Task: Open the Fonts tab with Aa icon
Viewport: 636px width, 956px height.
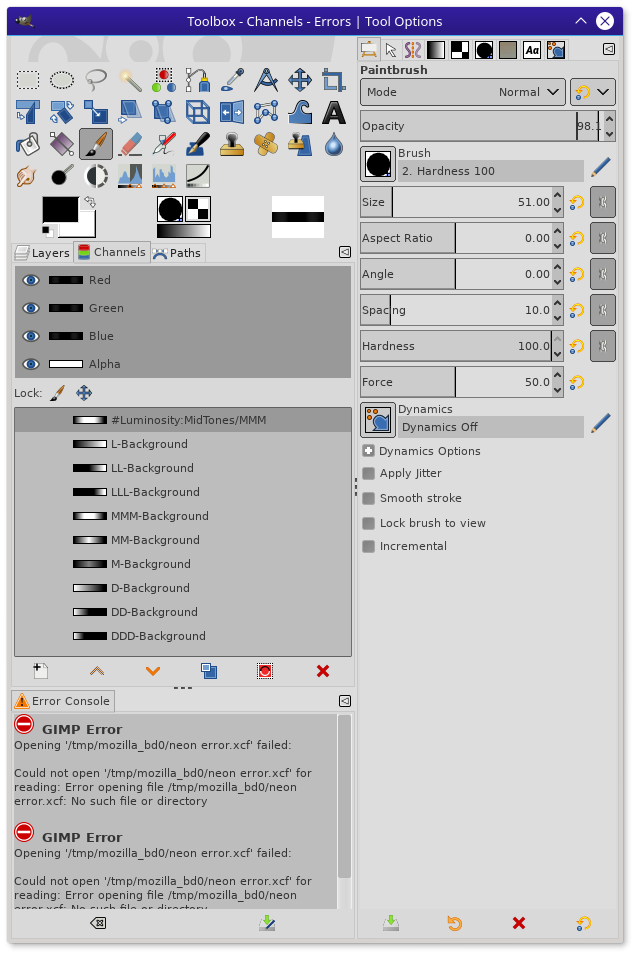Action: tap(532, 50)
